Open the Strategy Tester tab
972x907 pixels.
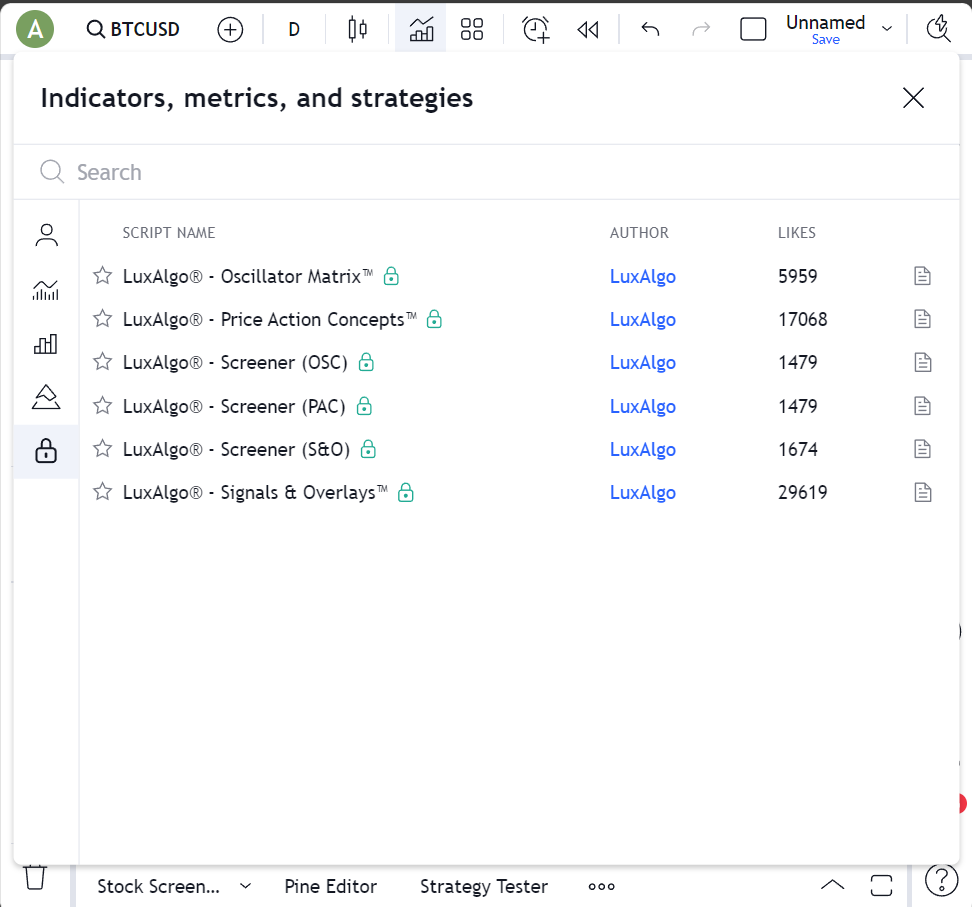point(484,886)
